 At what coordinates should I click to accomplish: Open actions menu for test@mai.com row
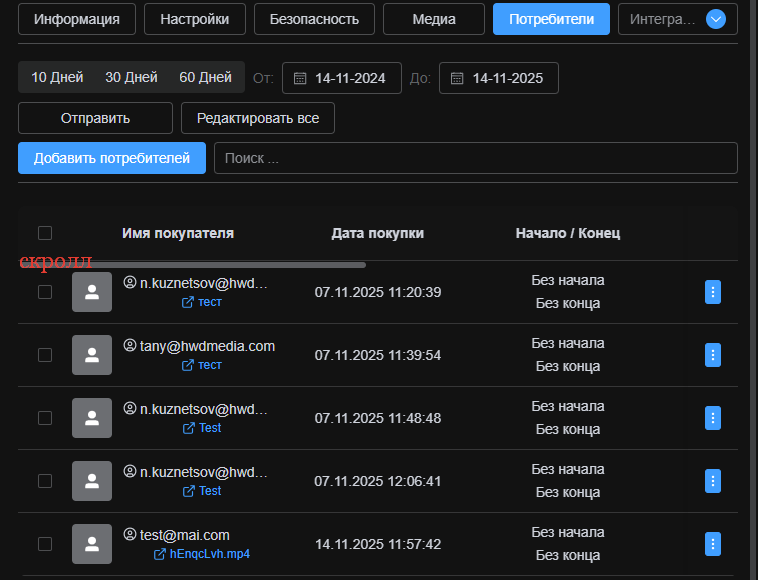(713, 544)
